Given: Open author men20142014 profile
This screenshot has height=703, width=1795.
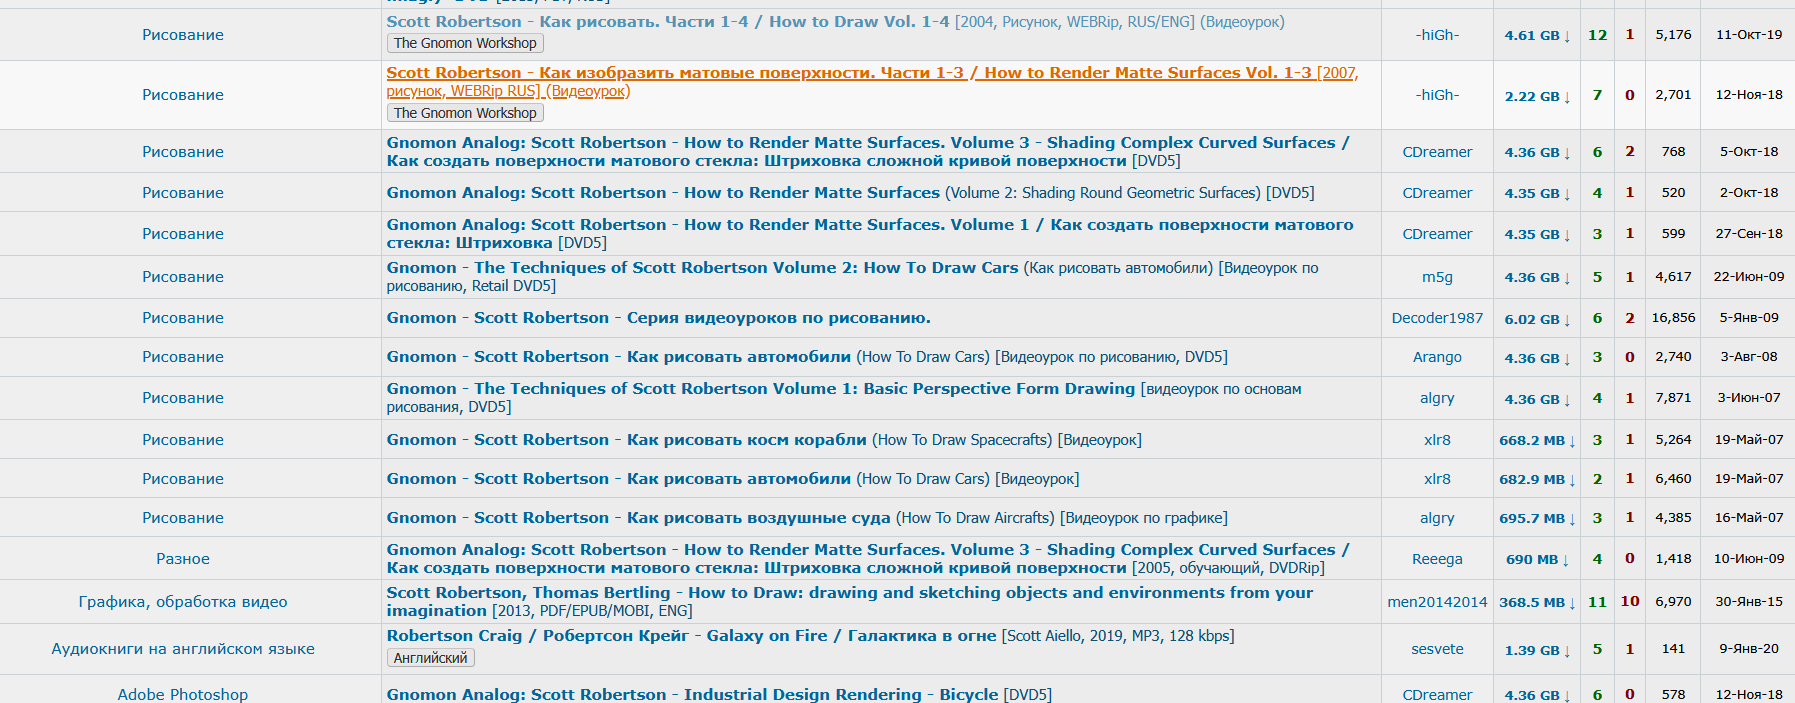Looking at the screenshot, I should tap(1437, 602).
